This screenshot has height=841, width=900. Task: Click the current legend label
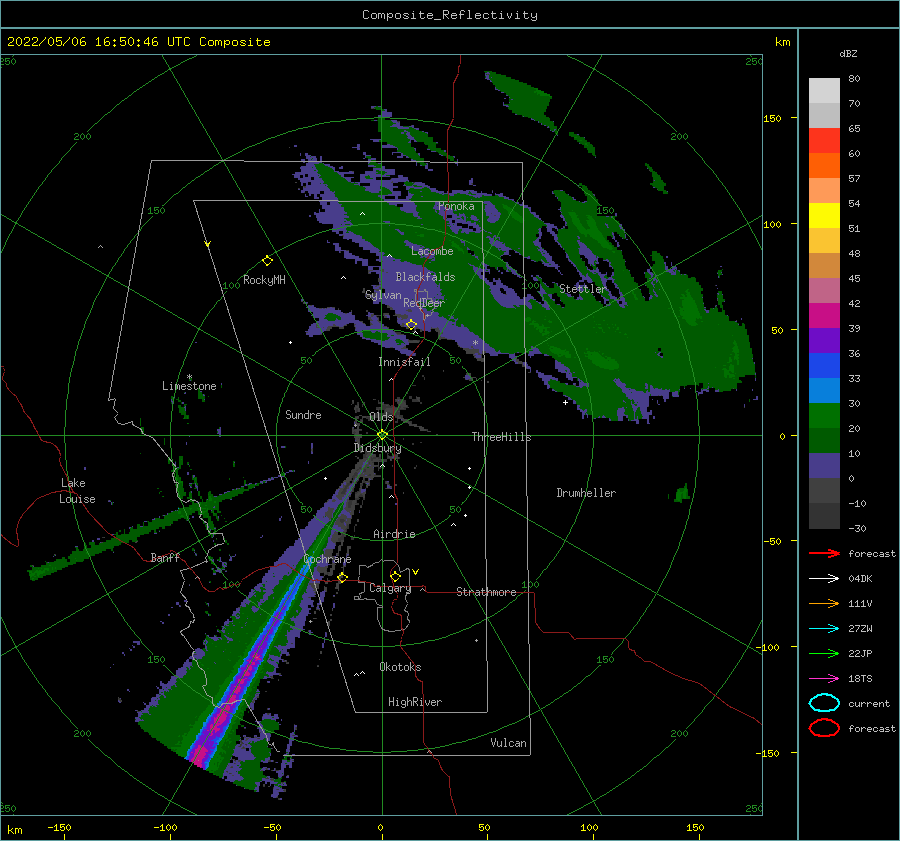click(868, 703)
